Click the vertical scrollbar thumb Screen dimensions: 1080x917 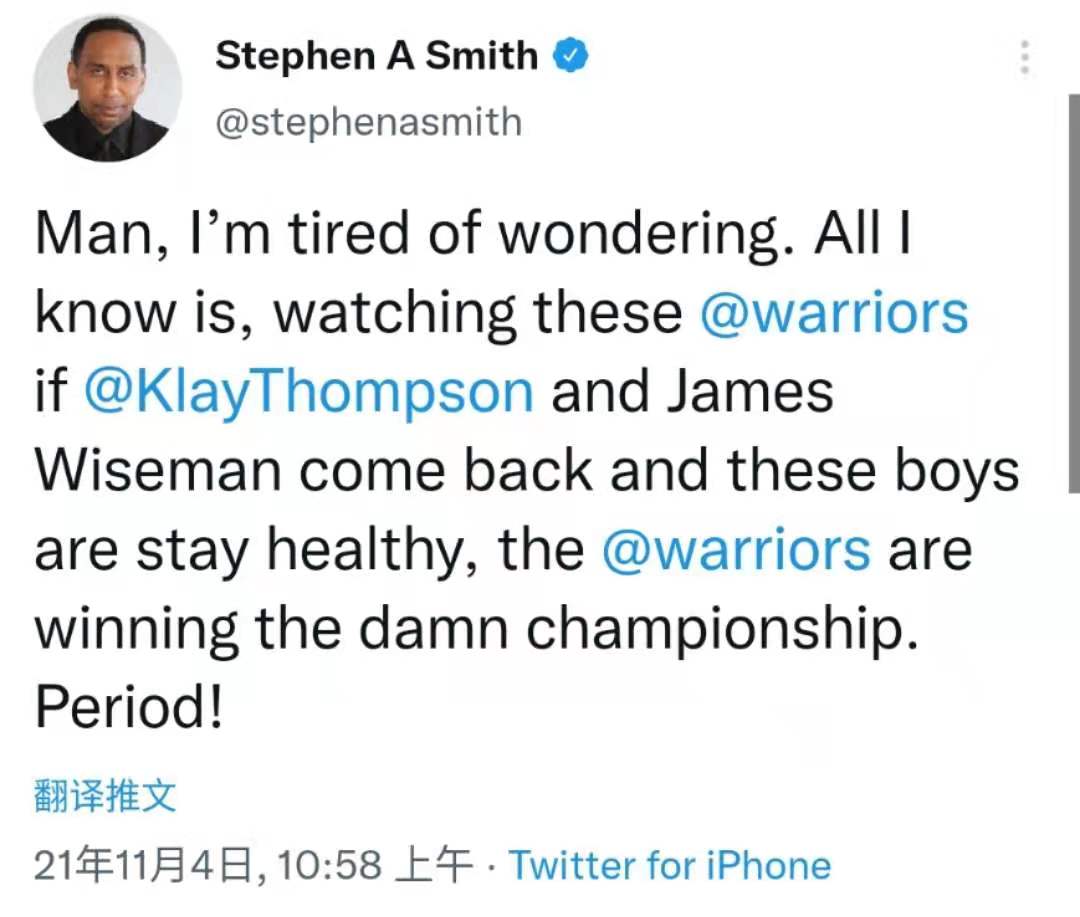(1074, 293)
